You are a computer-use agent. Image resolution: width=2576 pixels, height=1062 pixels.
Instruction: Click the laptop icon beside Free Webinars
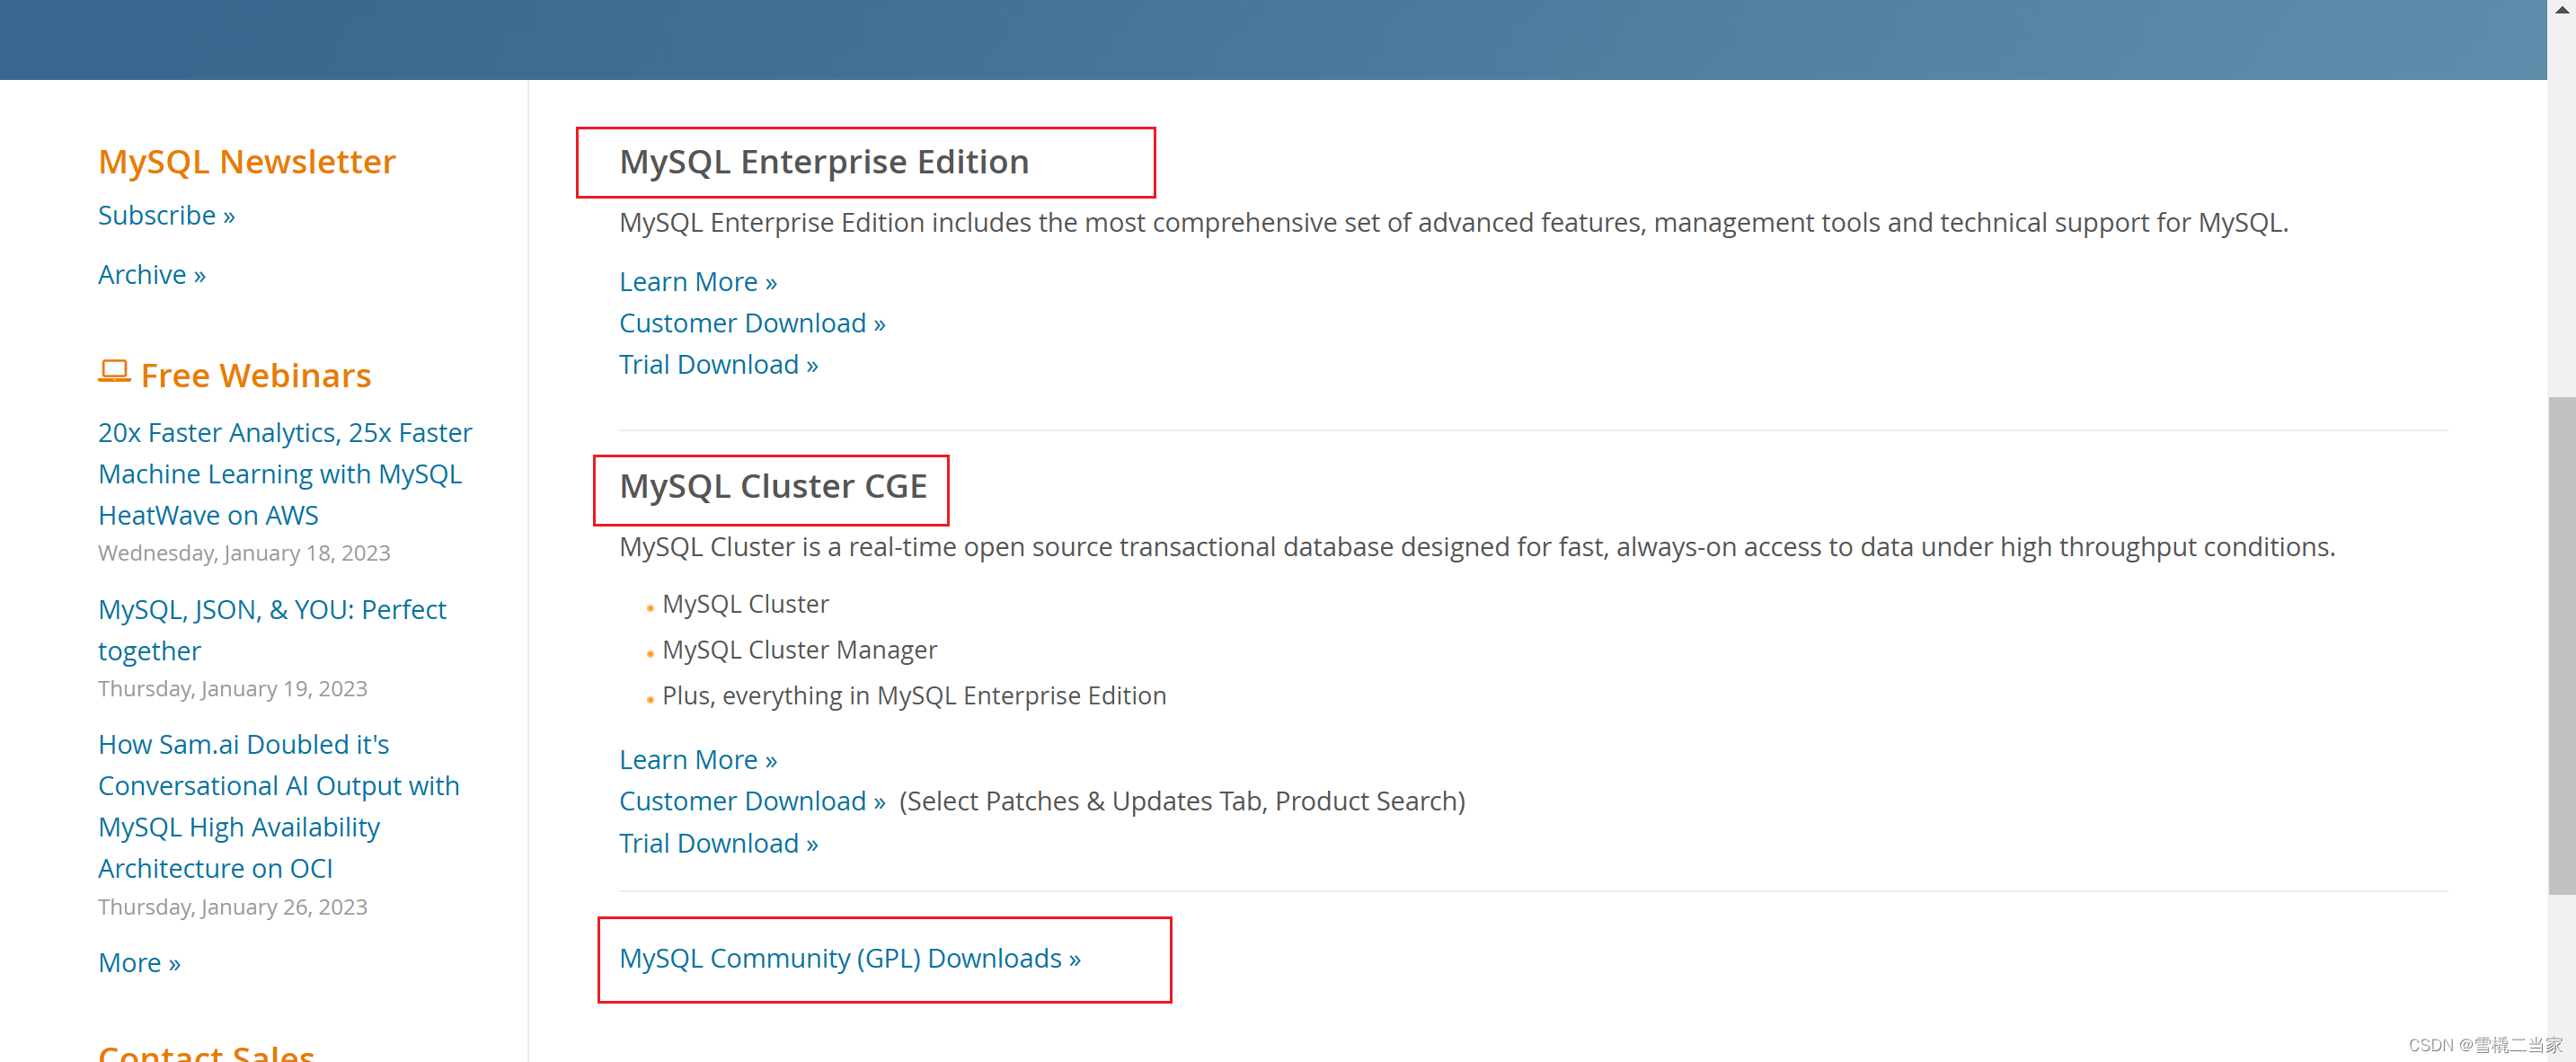click(x=114, y=372)
